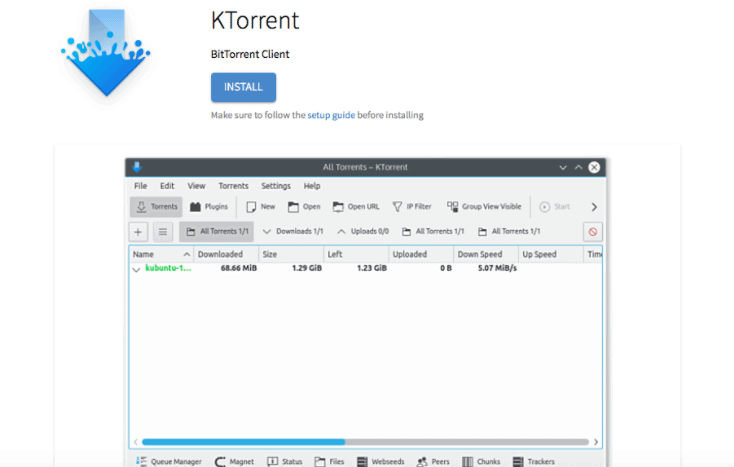The width and height of the screenshot is (734, 467).
Task: Open the Queue Manager panel
Action: point(169,461)
